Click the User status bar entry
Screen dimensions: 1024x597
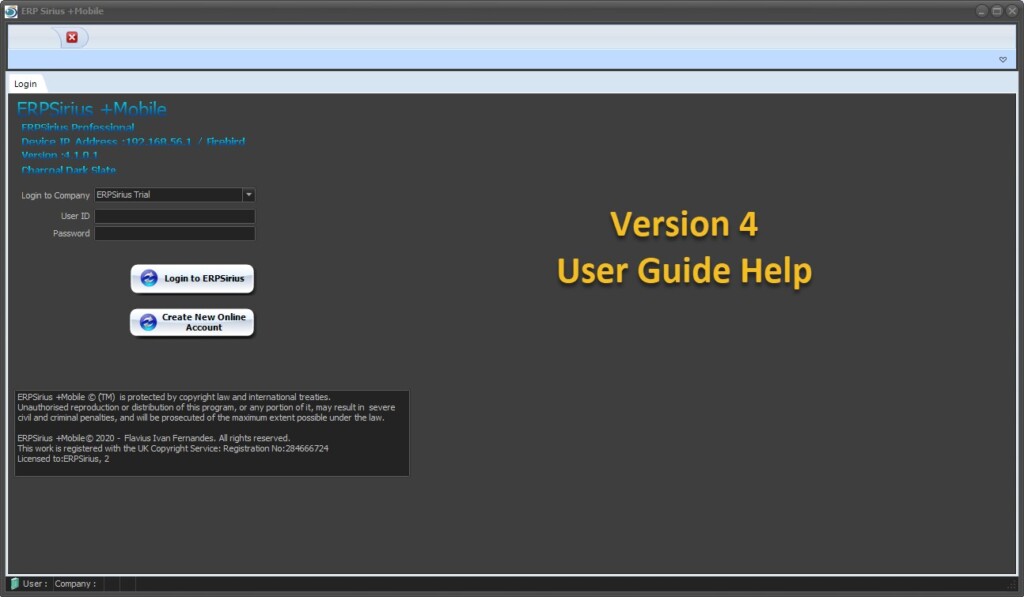[x=35, y=584]
